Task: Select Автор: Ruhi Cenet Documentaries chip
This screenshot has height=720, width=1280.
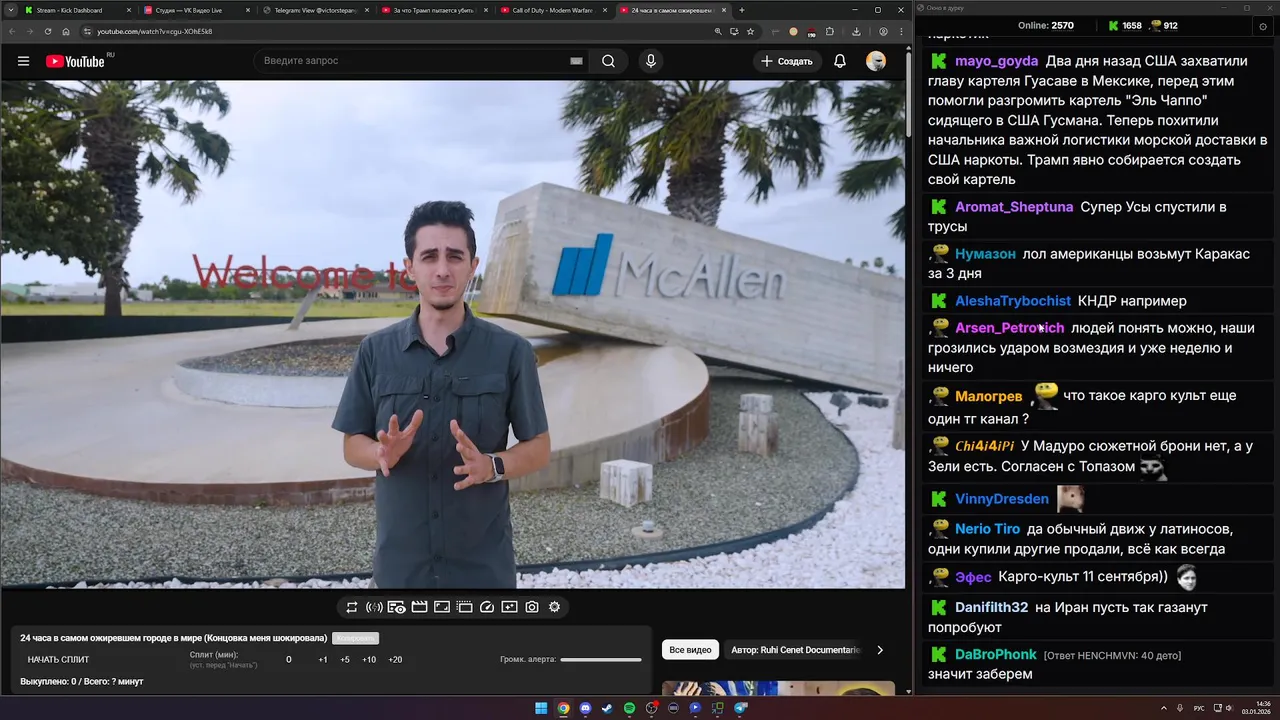Action: pos(795,650)
